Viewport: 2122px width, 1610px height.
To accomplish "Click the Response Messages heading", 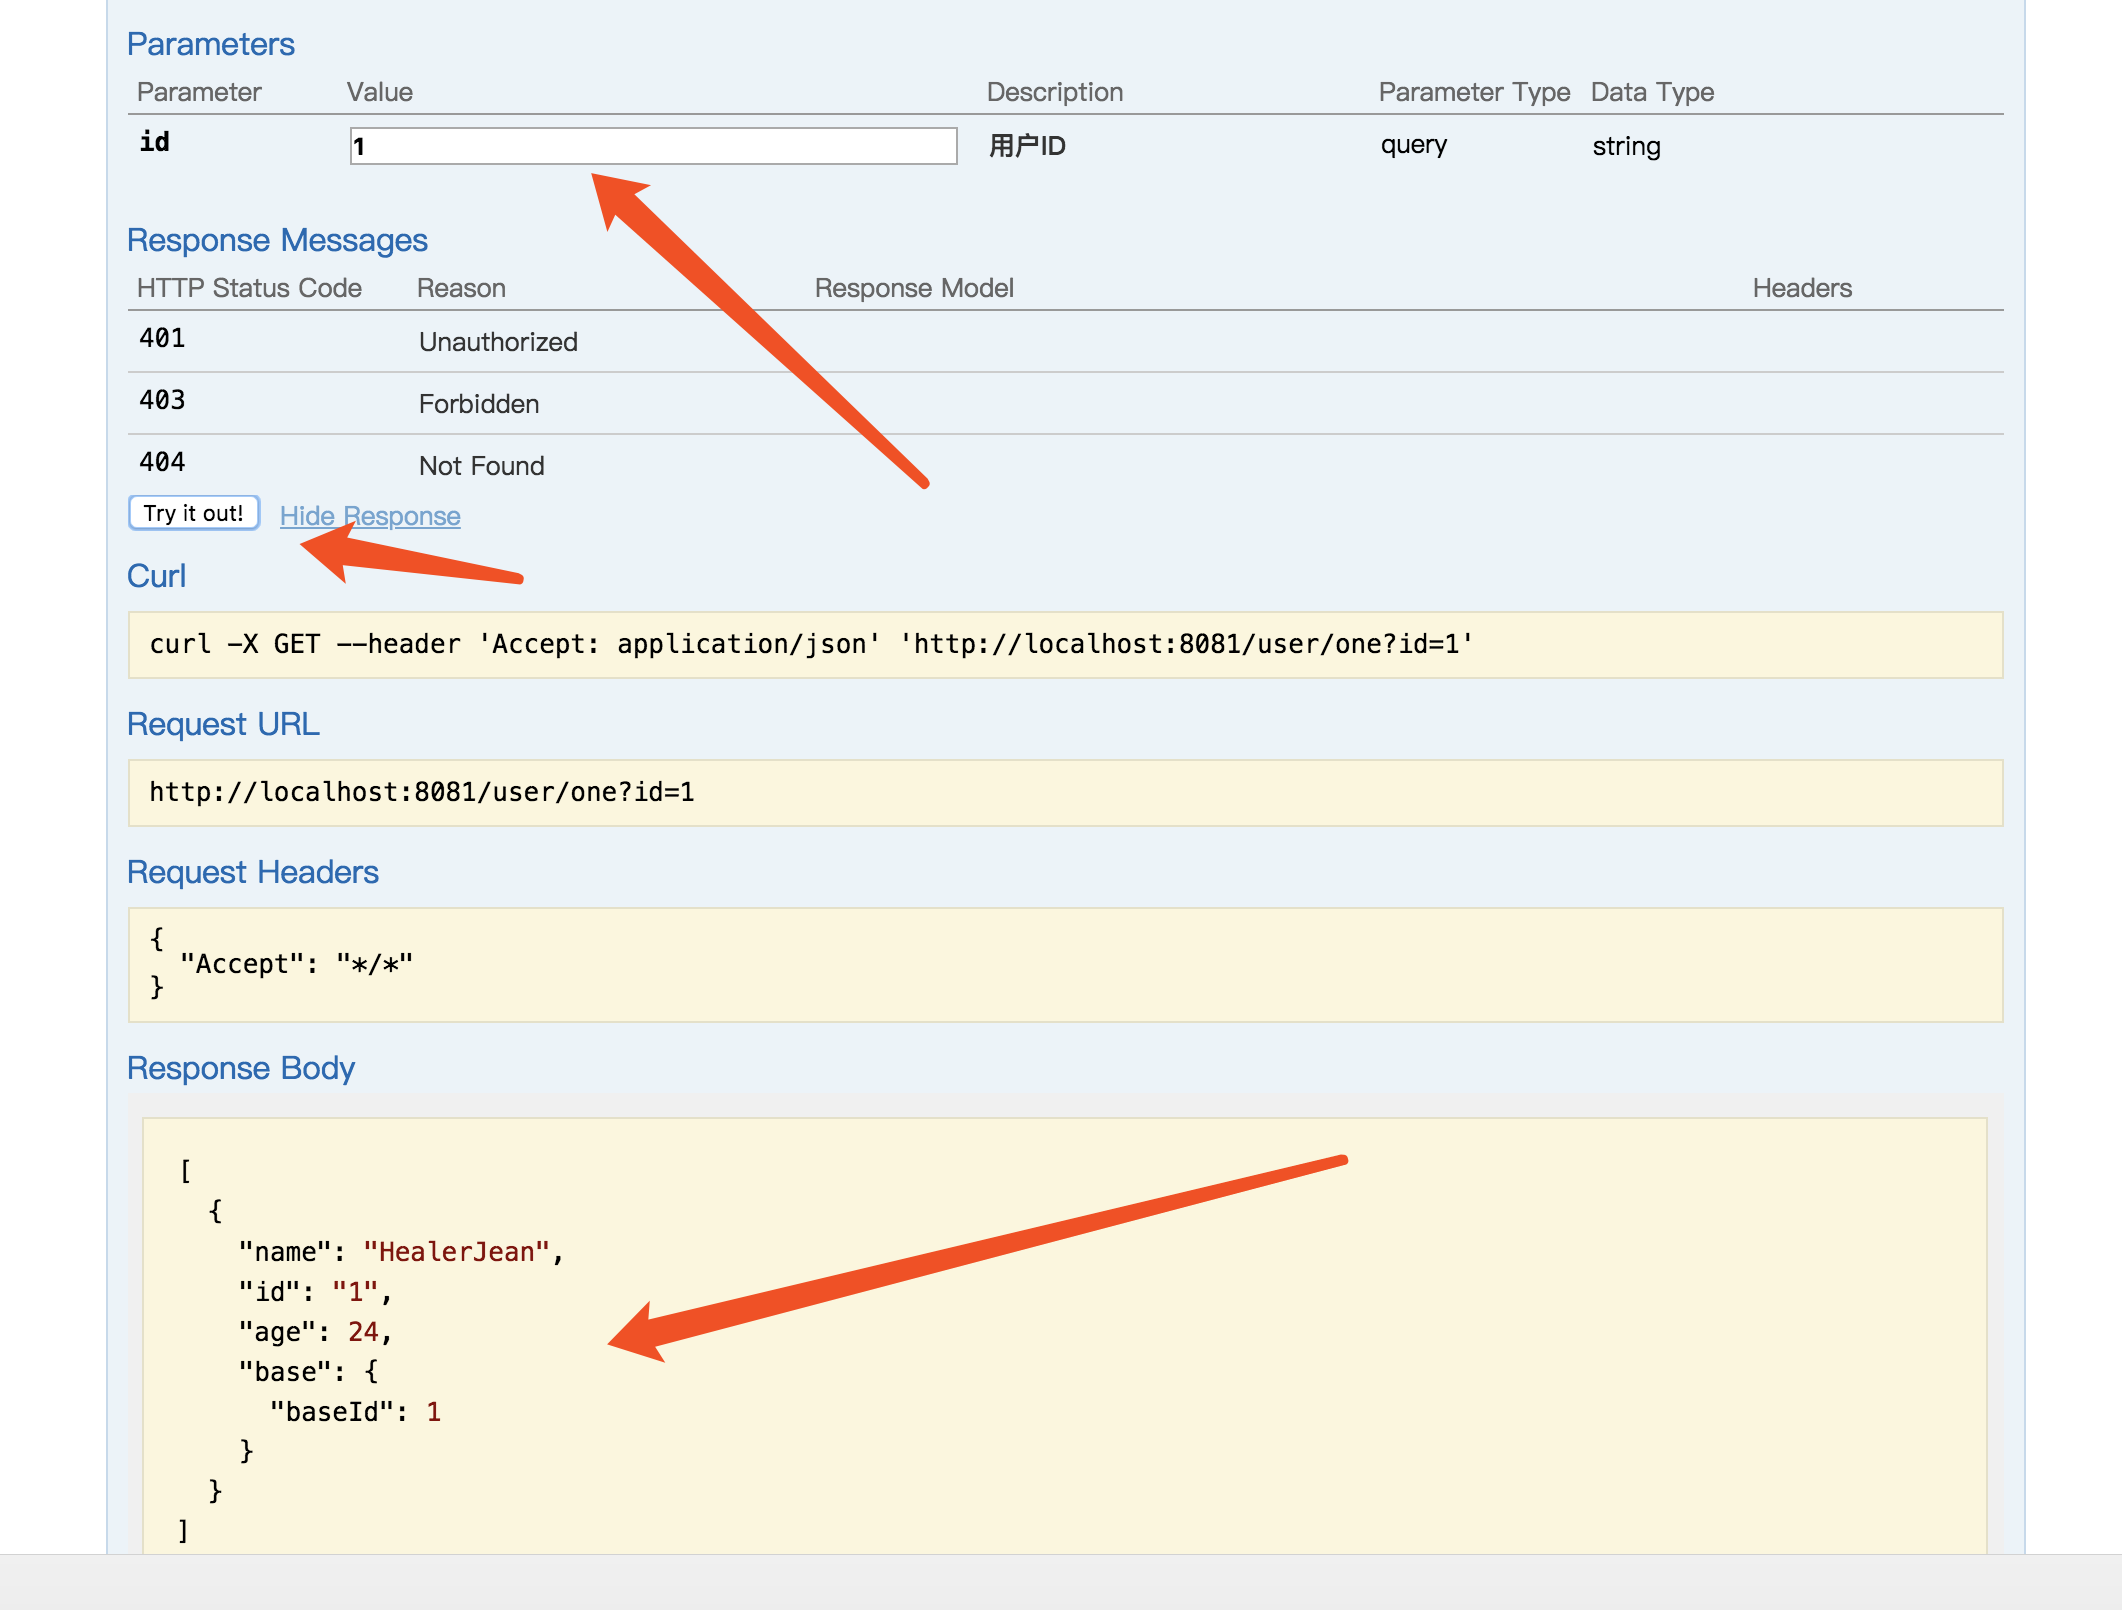I will click(277, 240).
